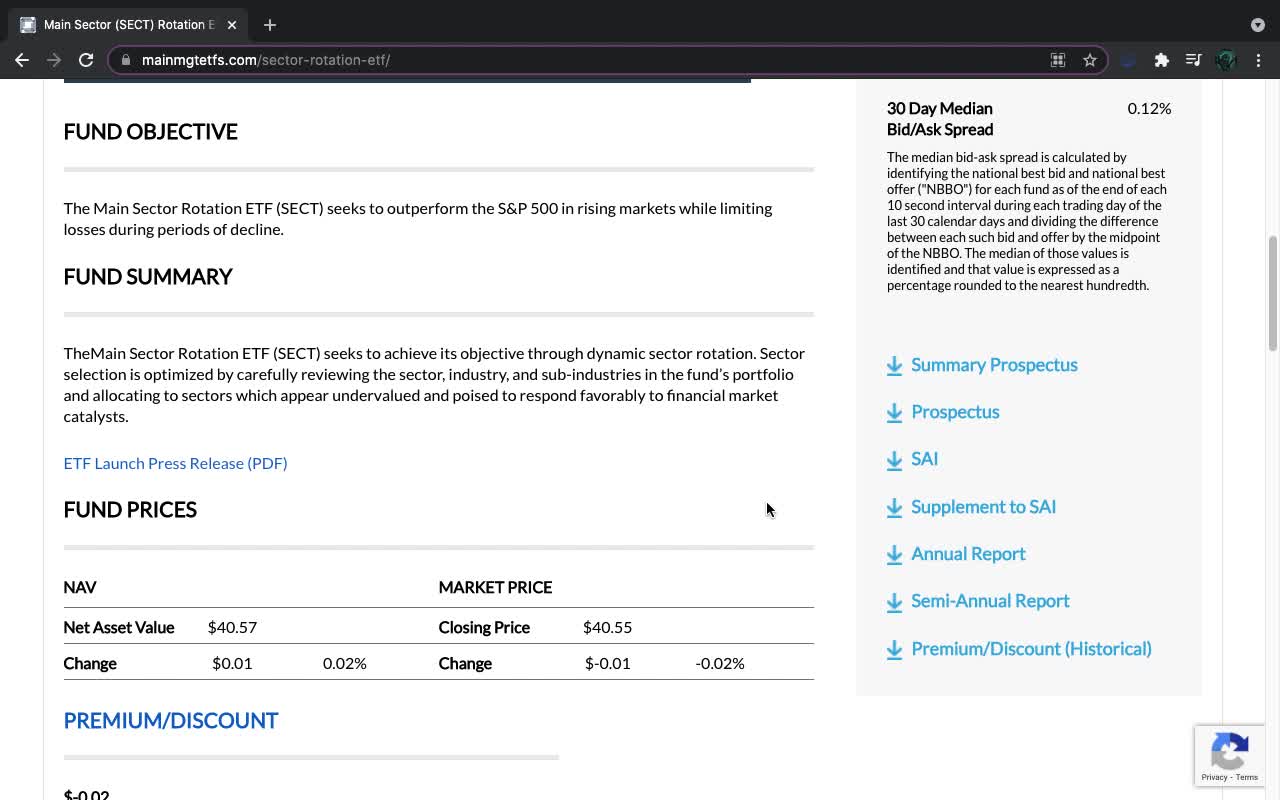Click the NAV change 0.02% value

pyautogui.click(x=345, y=663)
